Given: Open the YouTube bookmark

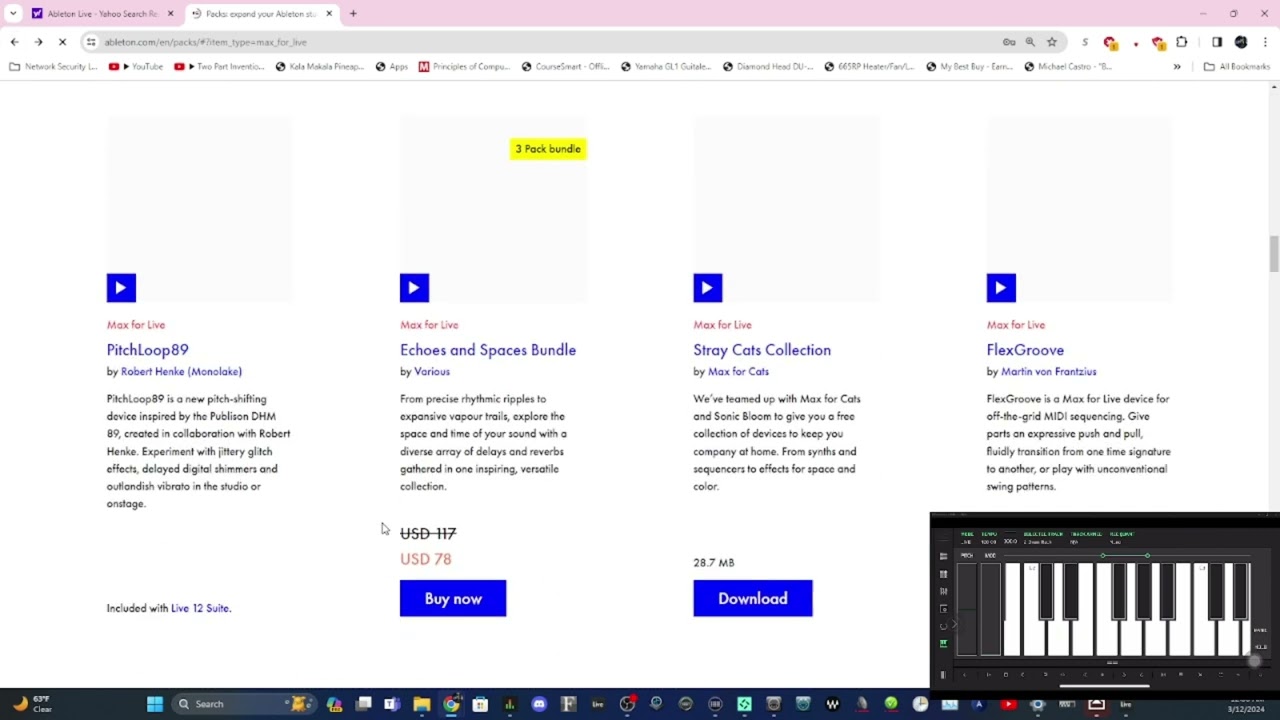Looking at the screenshot, I should 136,67.
